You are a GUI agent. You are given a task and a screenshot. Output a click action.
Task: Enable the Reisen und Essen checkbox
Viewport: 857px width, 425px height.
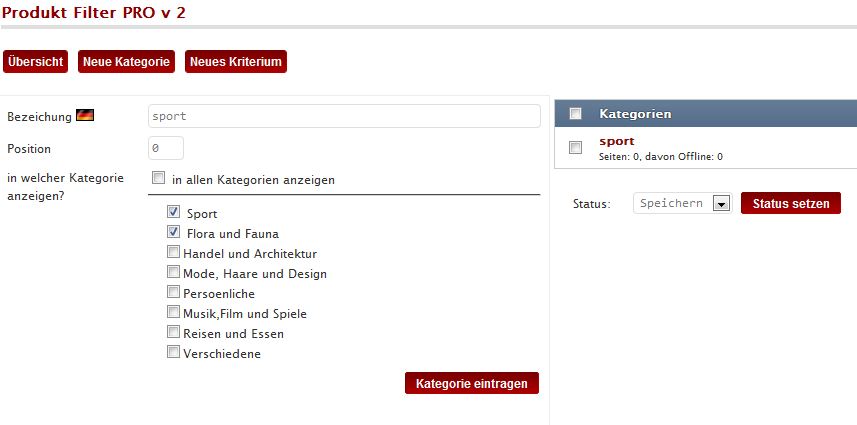click(x=174, y=333)
